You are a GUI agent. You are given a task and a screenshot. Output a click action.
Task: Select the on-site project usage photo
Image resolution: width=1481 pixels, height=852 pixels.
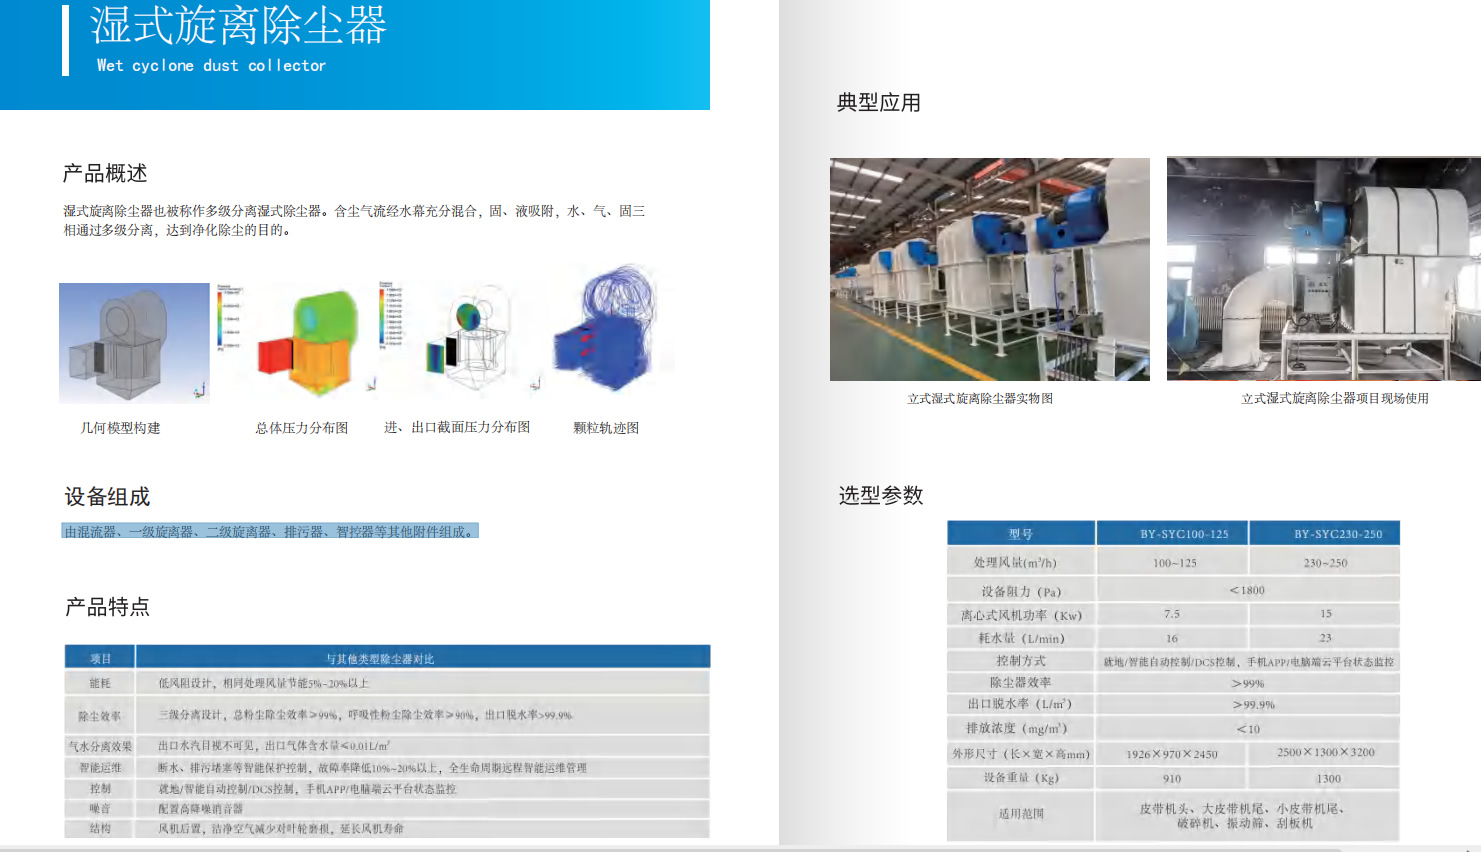pyautogui.click(x=1322, y=269)
